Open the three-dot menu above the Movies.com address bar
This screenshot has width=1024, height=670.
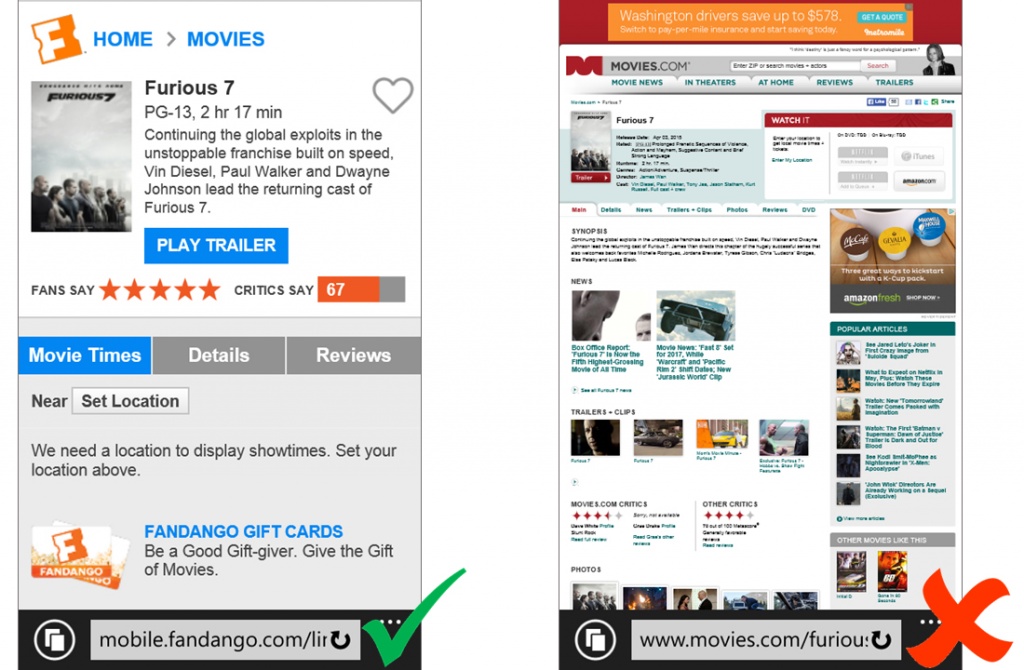point(931,622)
